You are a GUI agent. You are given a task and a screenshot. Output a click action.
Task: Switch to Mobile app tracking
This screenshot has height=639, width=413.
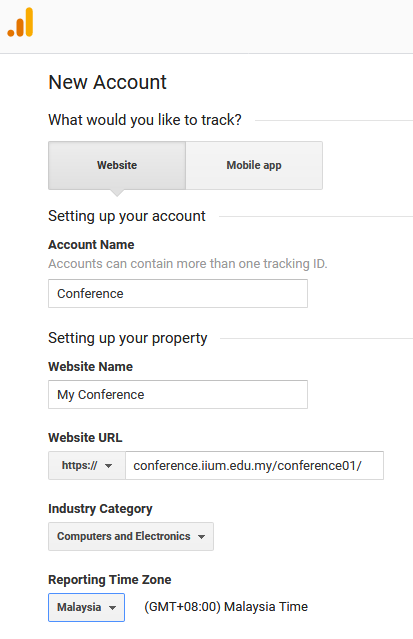click(x=254, y=165)
